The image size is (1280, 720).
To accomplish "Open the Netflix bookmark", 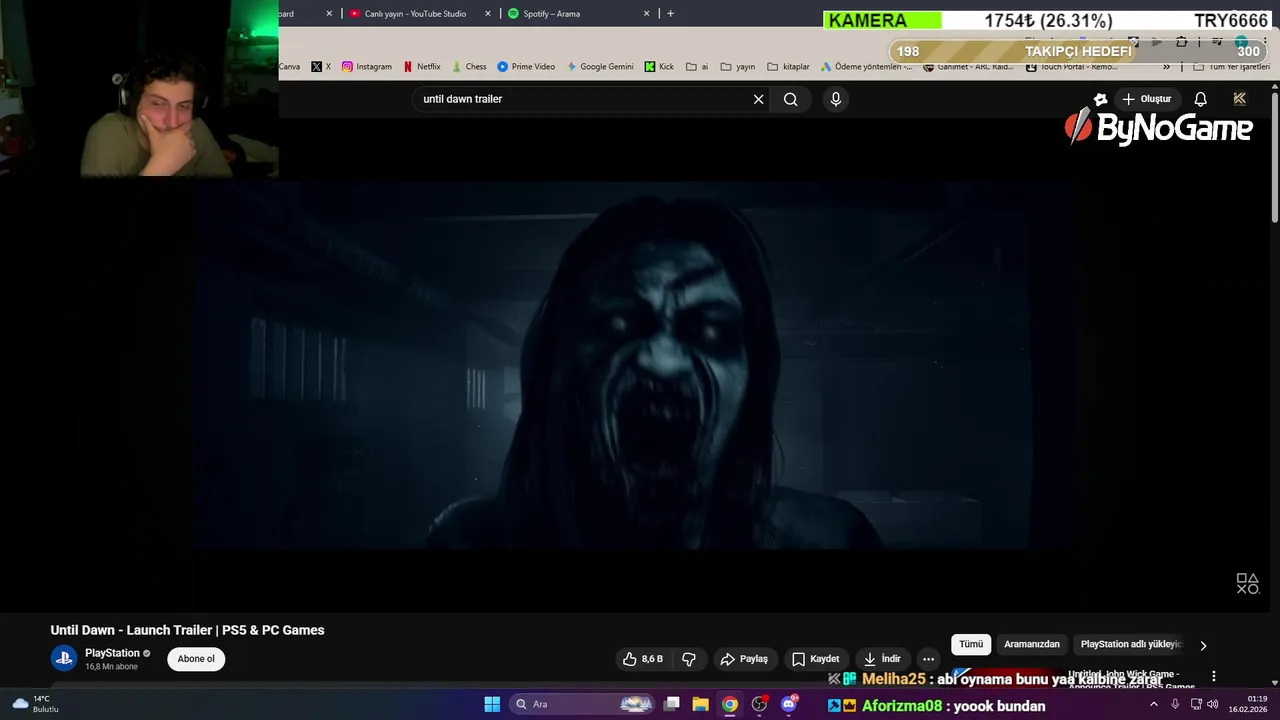I will coord(422,67).
